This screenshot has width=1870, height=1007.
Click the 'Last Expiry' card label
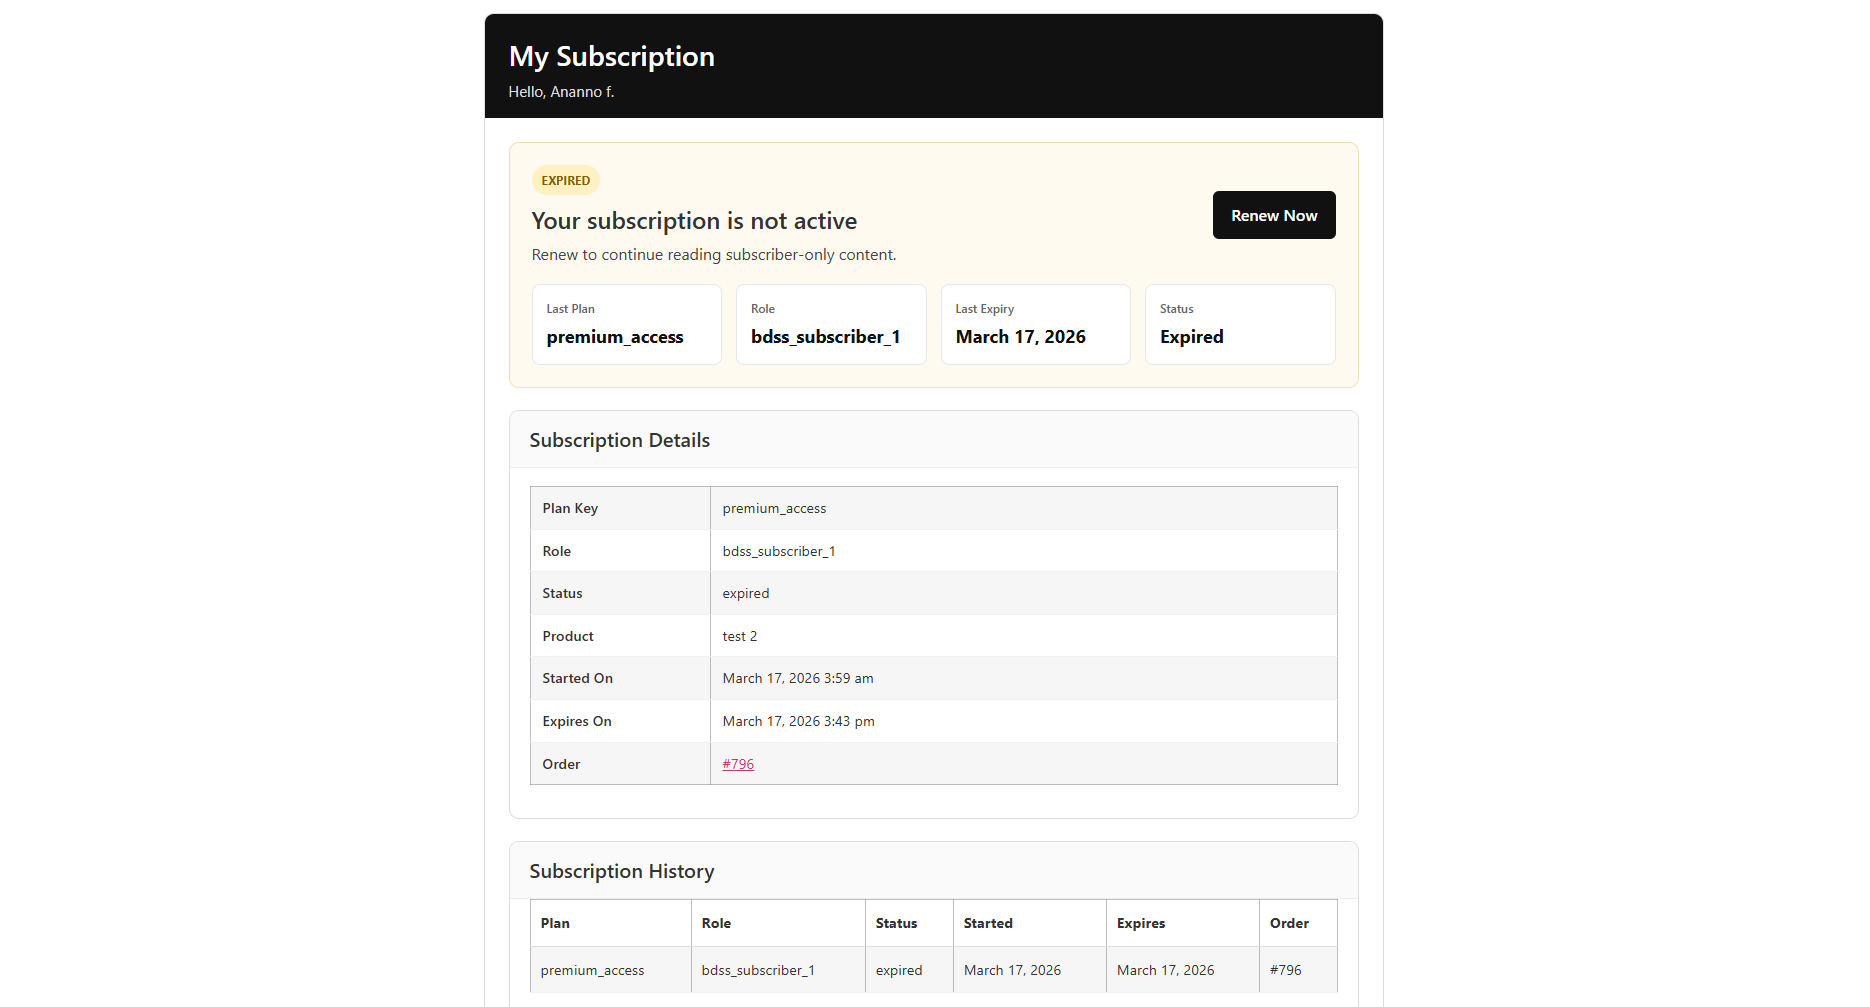984,309
